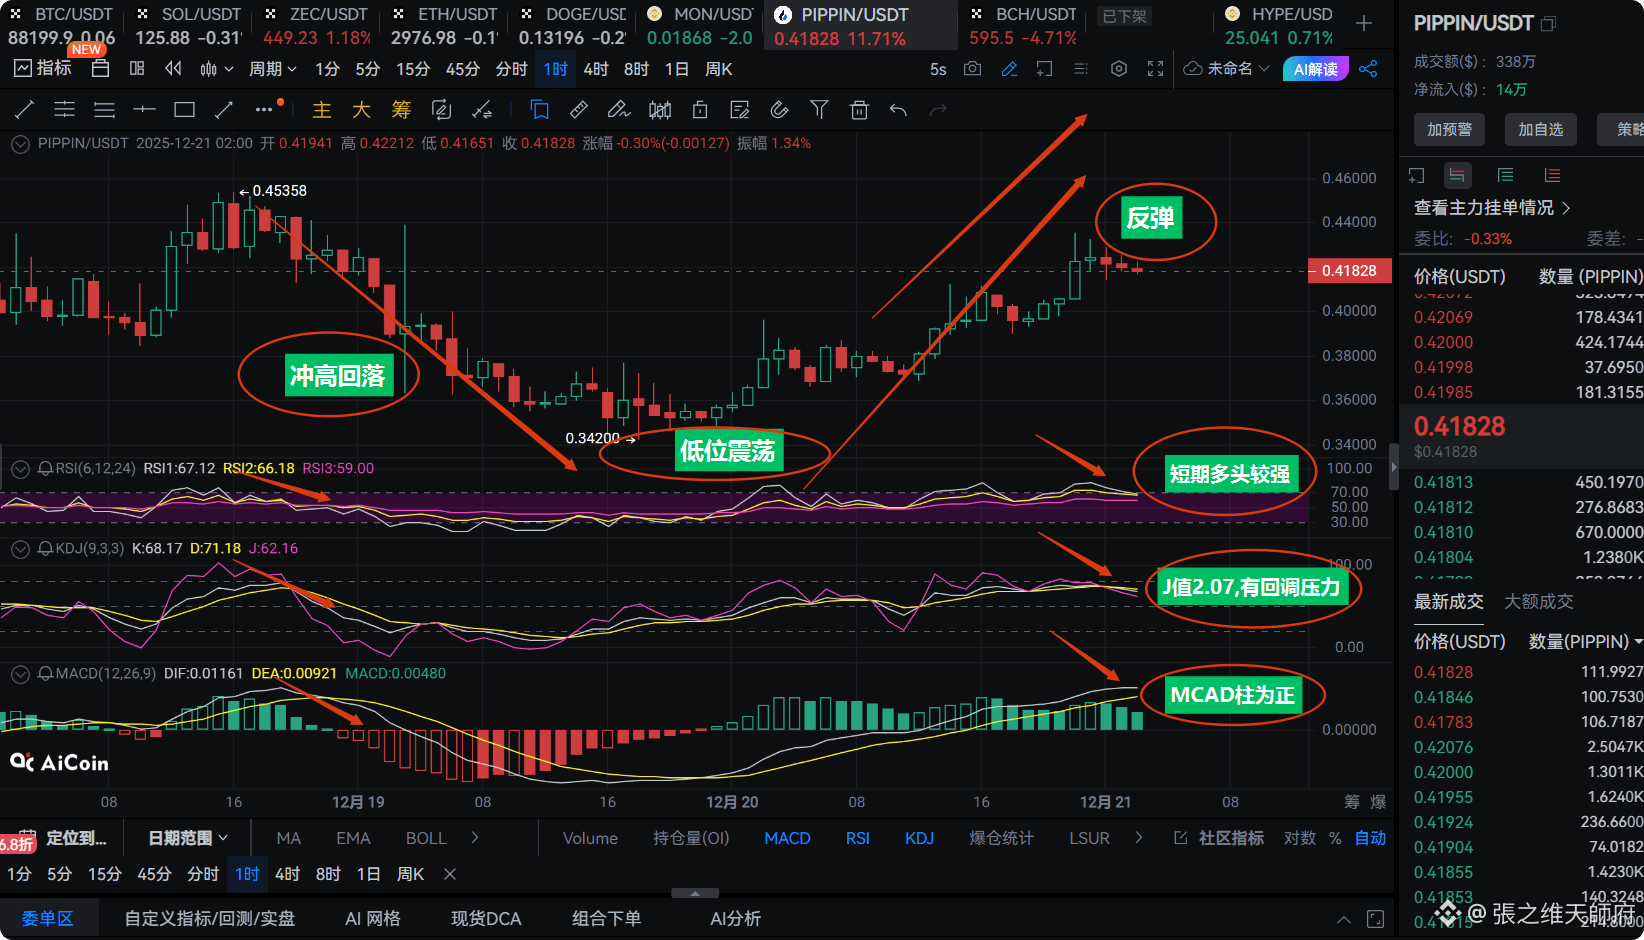1644x940 pixels.
Task: Select the 4时 timeframe in top bar
Action: (x=596, y=69)
